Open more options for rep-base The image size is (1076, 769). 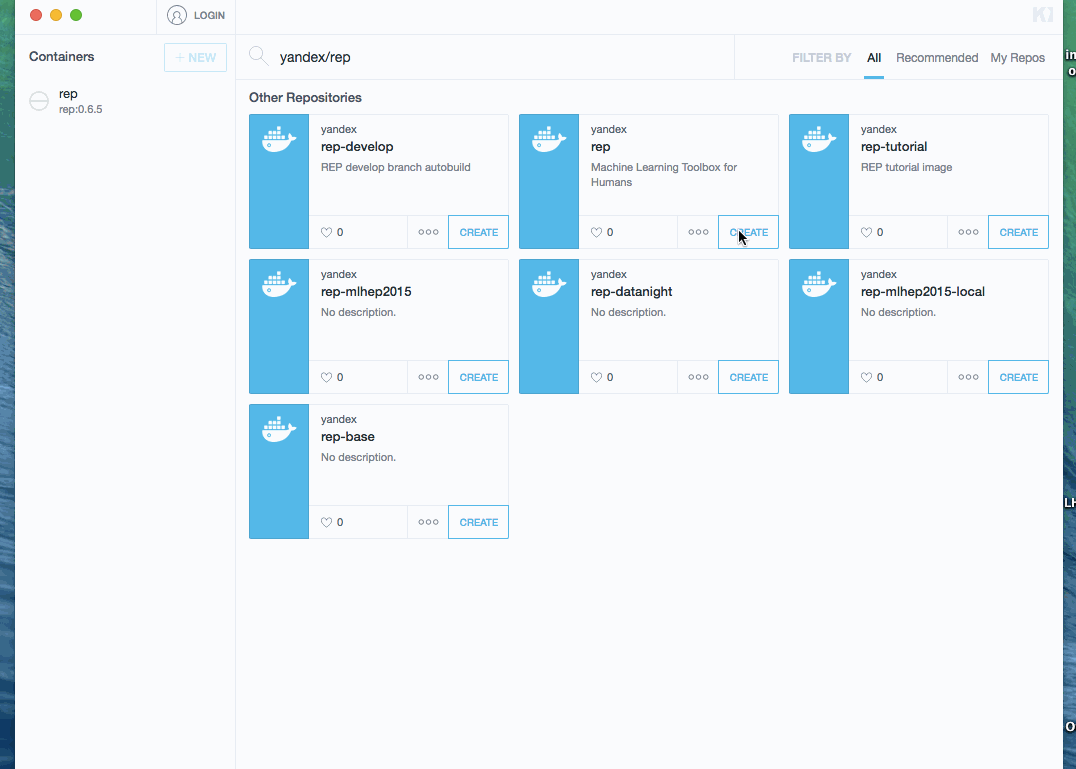[428, 522]
